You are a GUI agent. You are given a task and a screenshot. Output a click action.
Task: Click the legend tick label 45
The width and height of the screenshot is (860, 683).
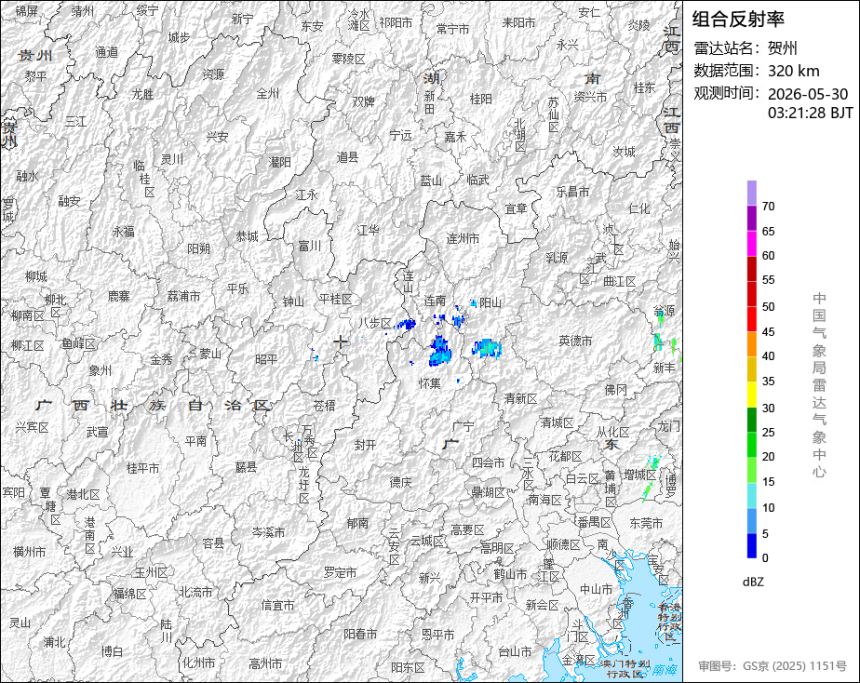pyautogui.click(x=768, y=332)
